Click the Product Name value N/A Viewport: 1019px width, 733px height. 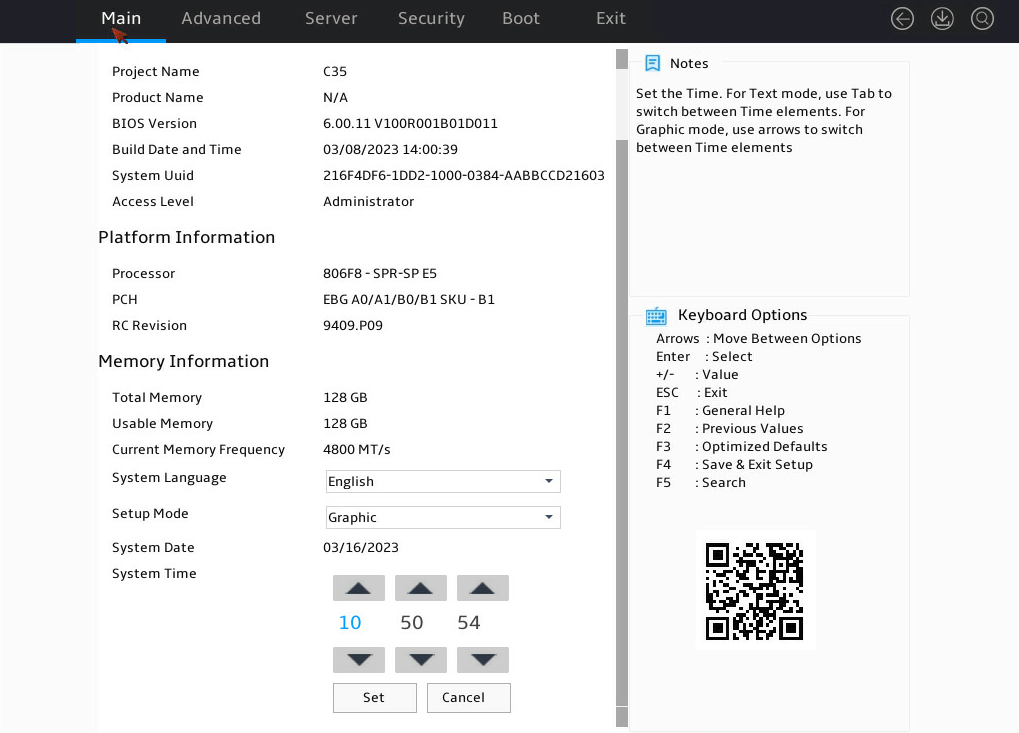pyautogui.click(x=335, y=97)
